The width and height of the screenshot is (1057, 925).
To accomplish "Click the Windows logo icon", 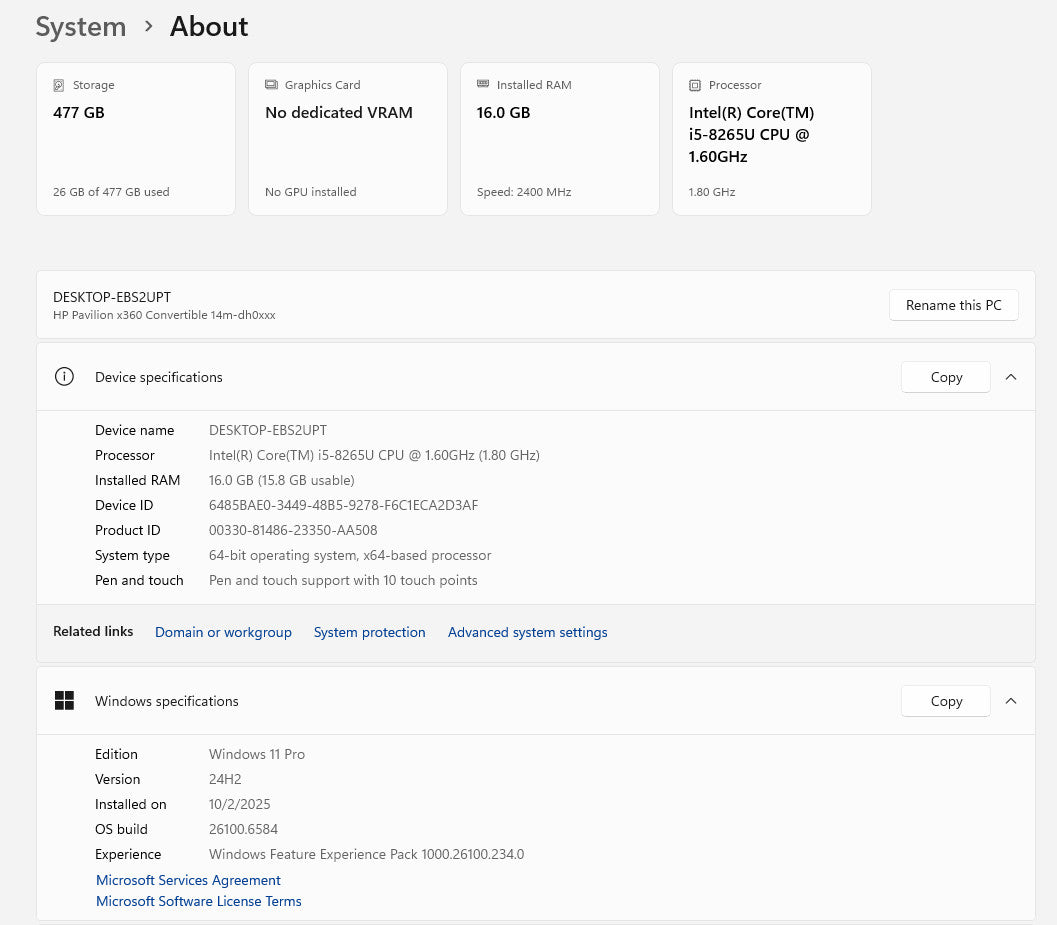I will pyautogui.click(x=64, y=701).
